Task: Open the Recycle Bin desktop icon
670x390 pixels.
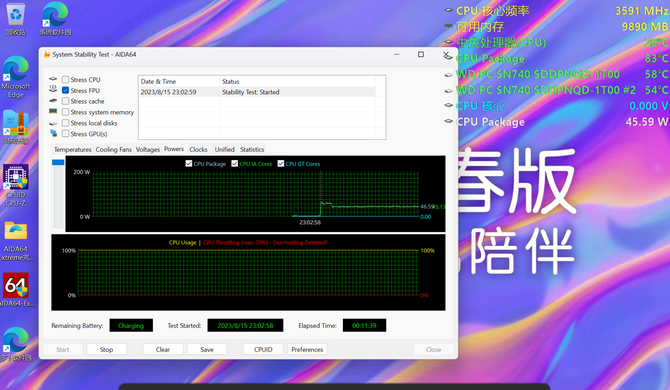Action: (16, 19)
